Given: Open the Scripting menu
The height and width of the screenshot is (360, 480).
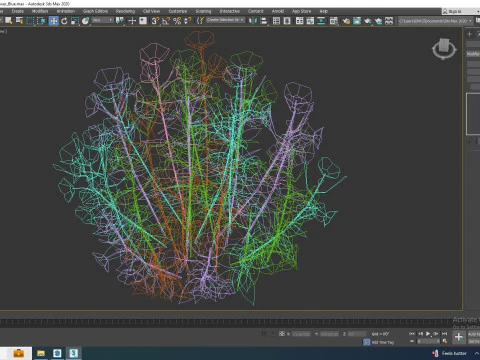Looking at the screenshot, I should (x=203, y=11).
